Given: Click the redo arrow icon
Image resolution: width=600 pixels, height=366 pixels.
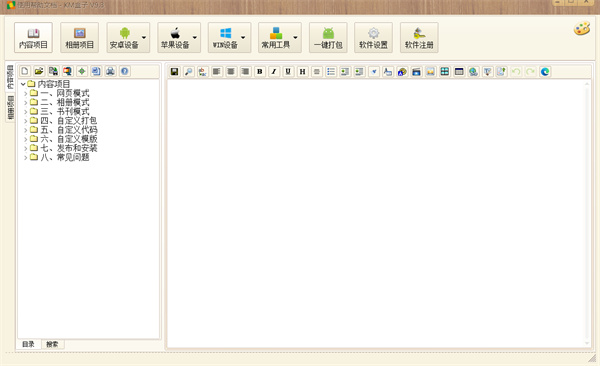Looking at the screenshot, I should tap(530, 72).
